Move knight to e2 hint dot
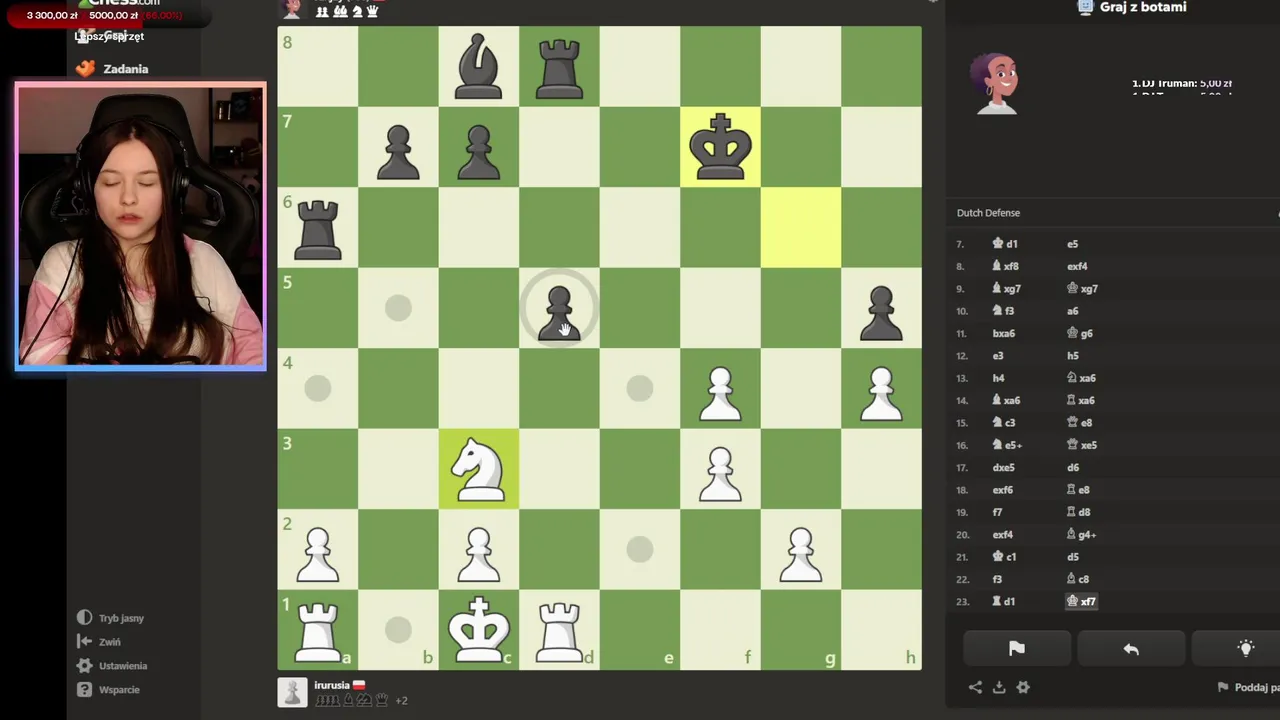Viewport: 1280px width, 720px height. [x=640, y=549]
